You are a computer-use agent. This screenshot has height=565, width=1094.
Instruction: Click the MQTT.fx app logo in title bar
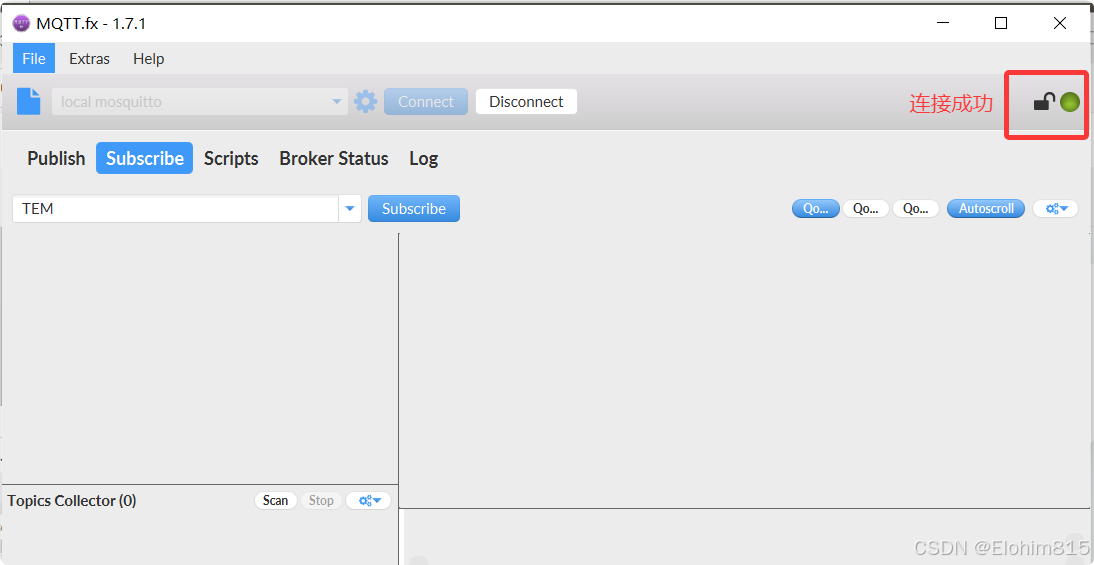(22, 23)
